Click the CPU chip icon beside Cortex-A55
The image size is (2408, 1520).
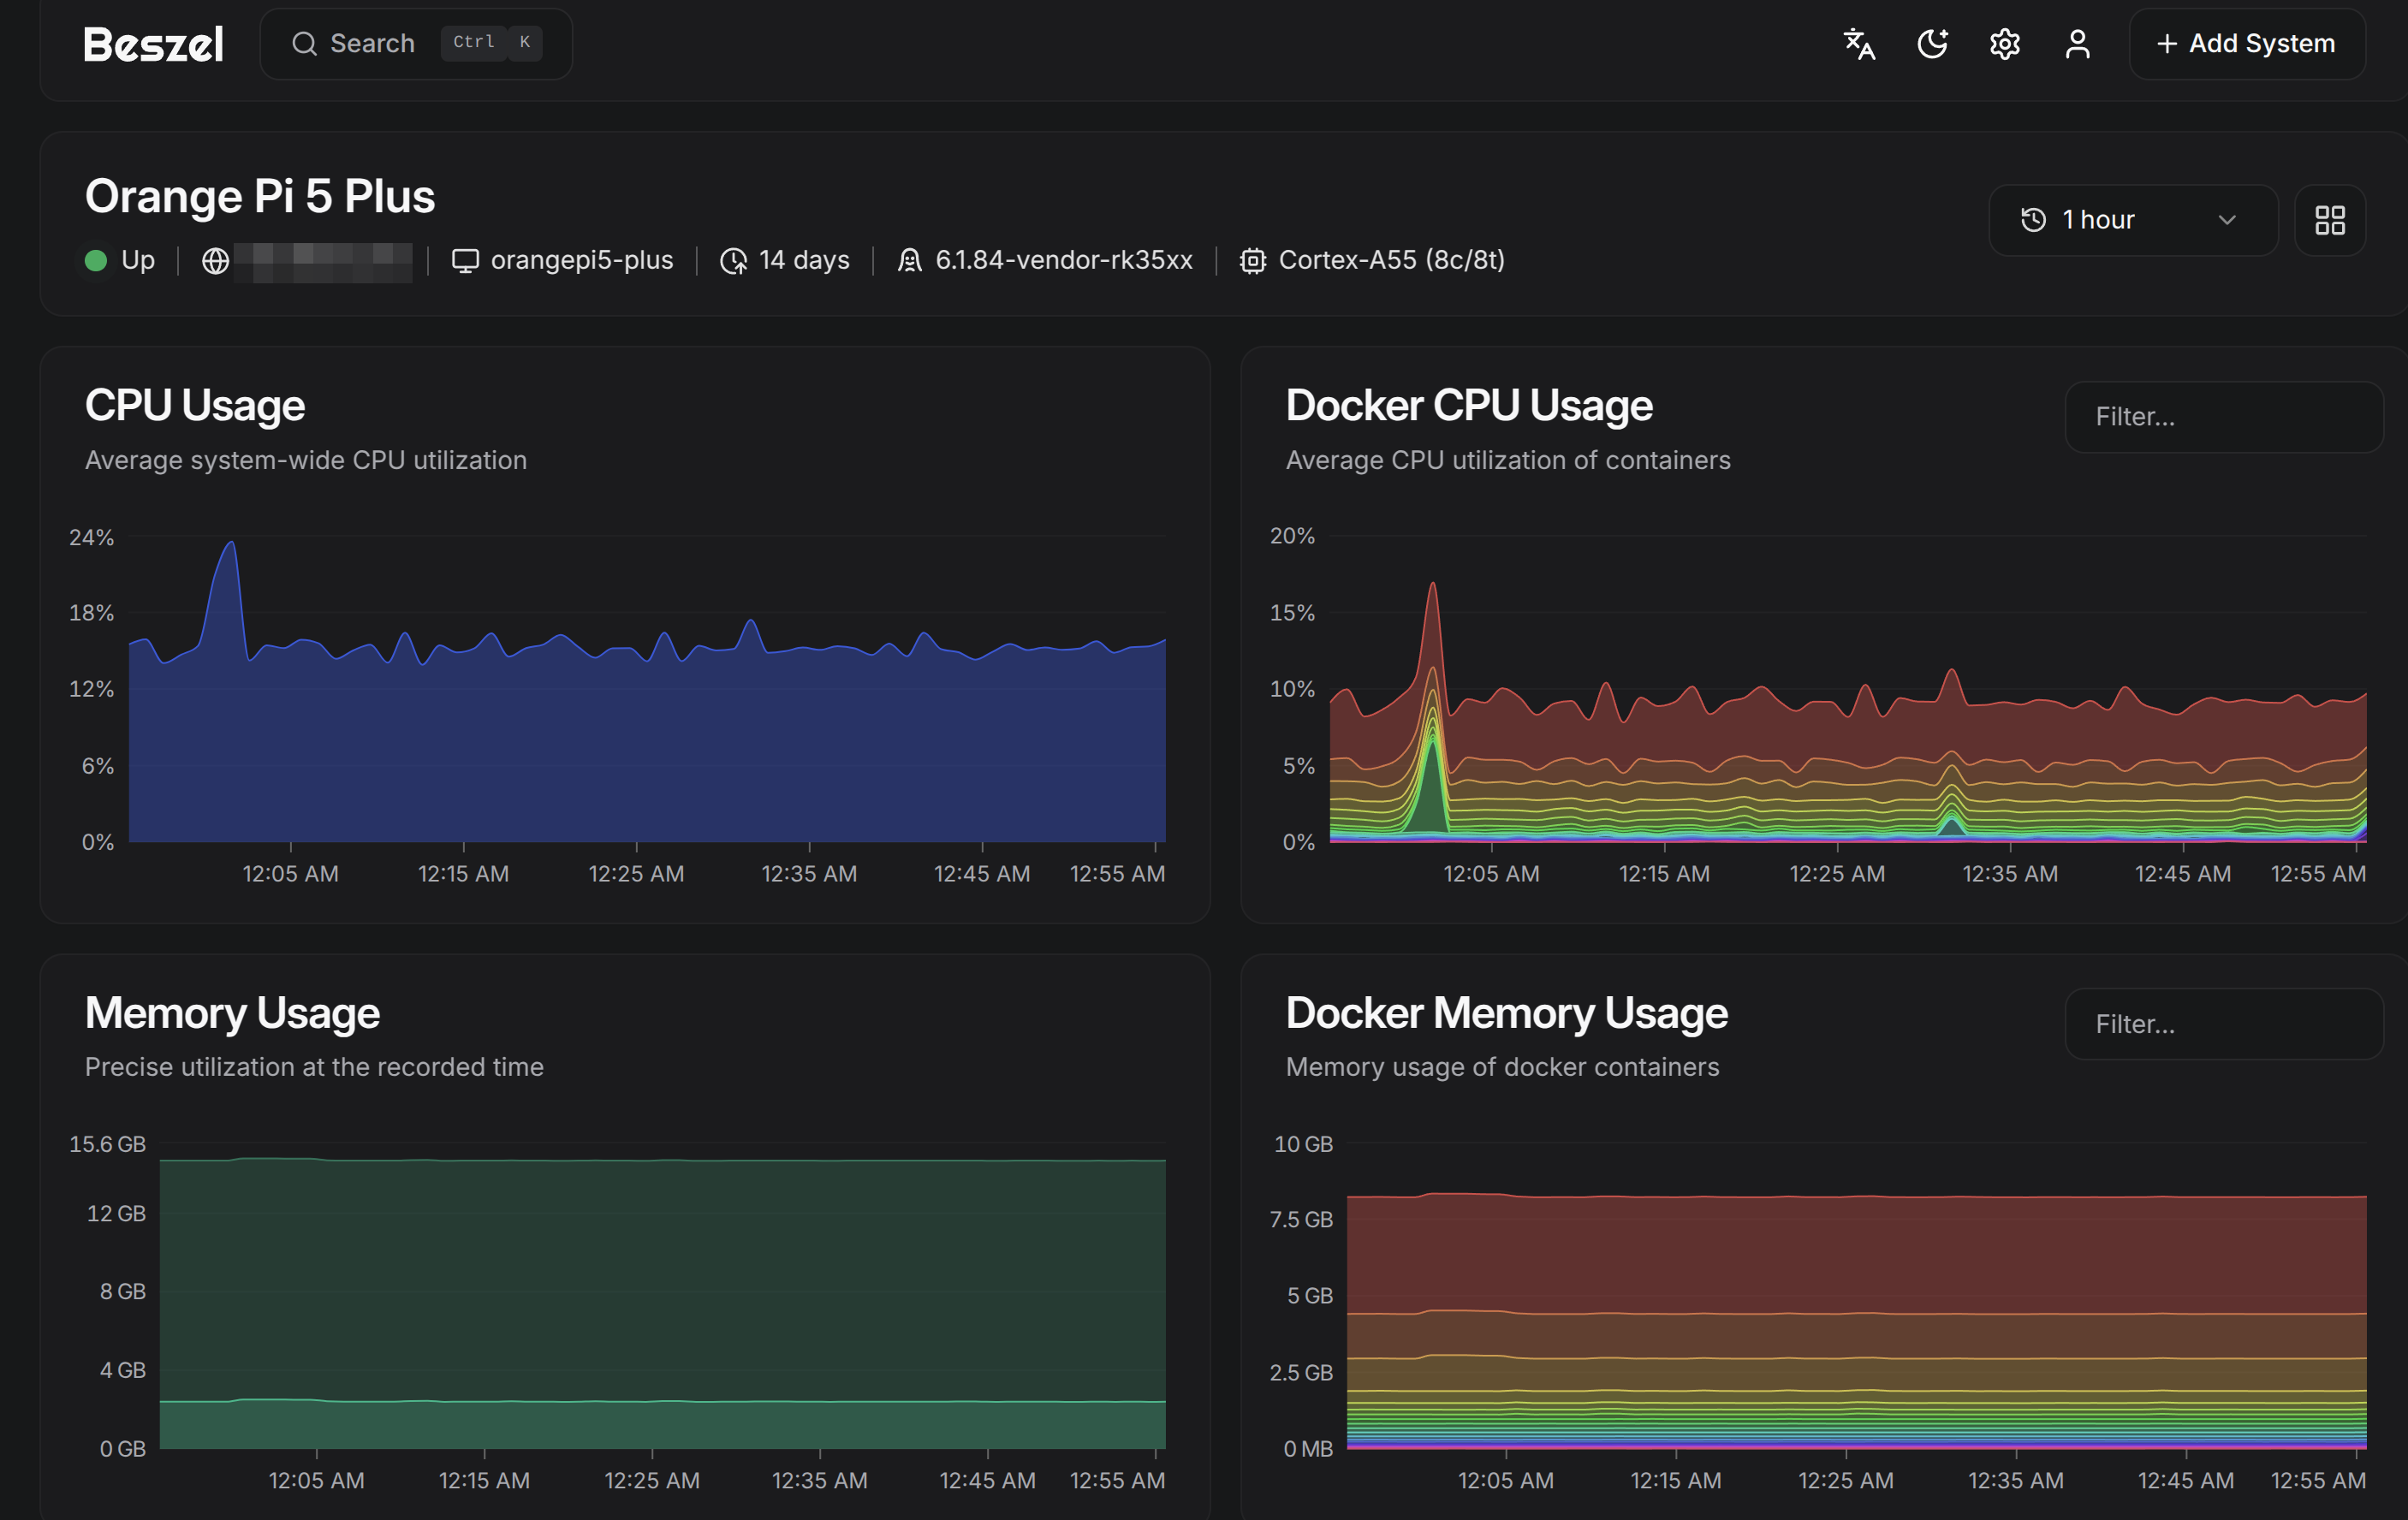1253,261
